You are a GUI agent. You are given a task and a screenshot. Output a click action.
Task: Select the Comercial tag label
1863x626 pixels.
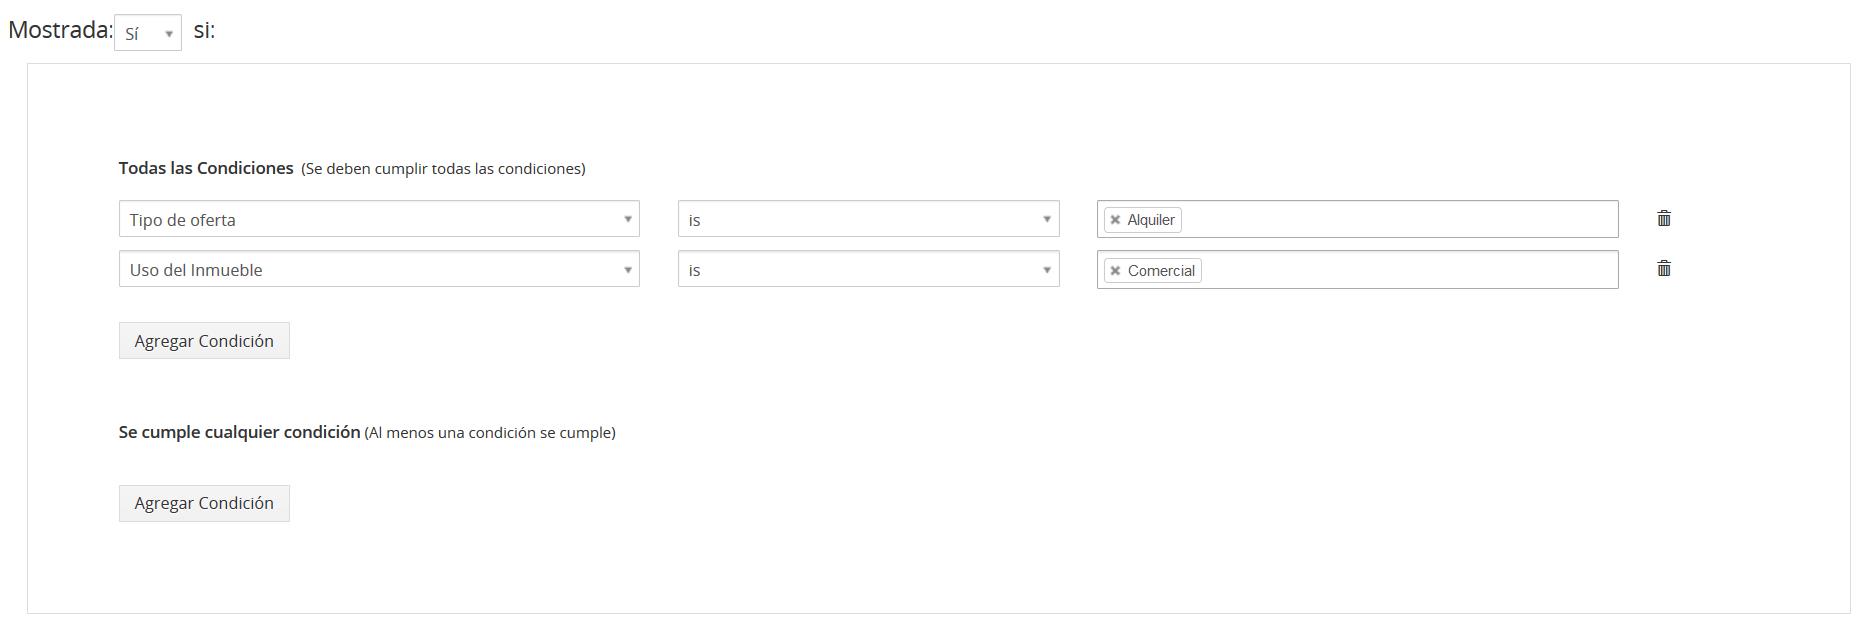point(1161,271)
